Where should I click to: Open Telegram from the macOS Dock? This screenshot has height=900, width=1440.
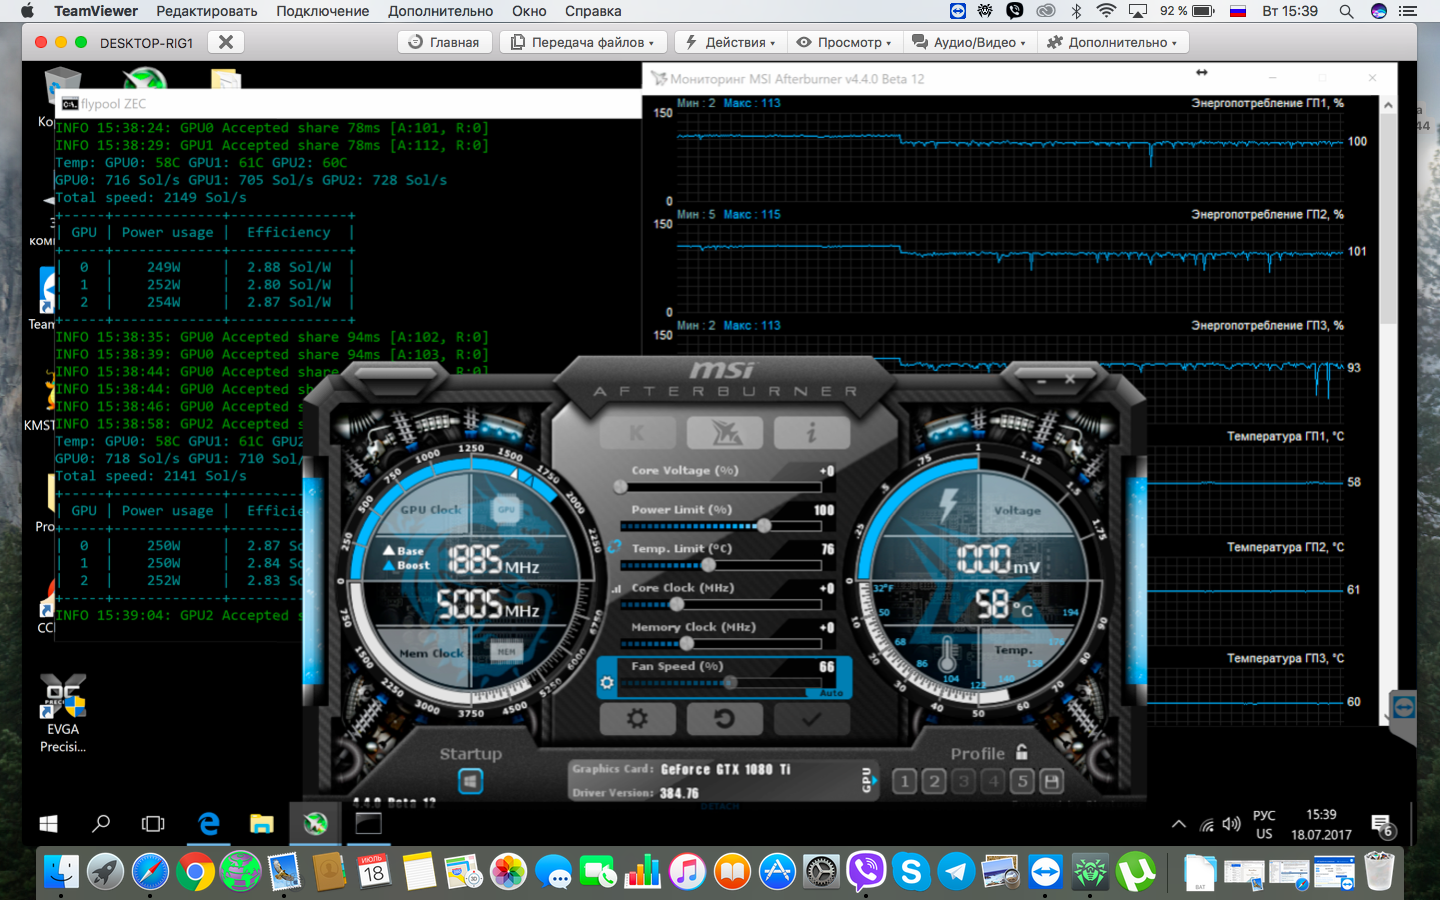(x=956, y=872)
